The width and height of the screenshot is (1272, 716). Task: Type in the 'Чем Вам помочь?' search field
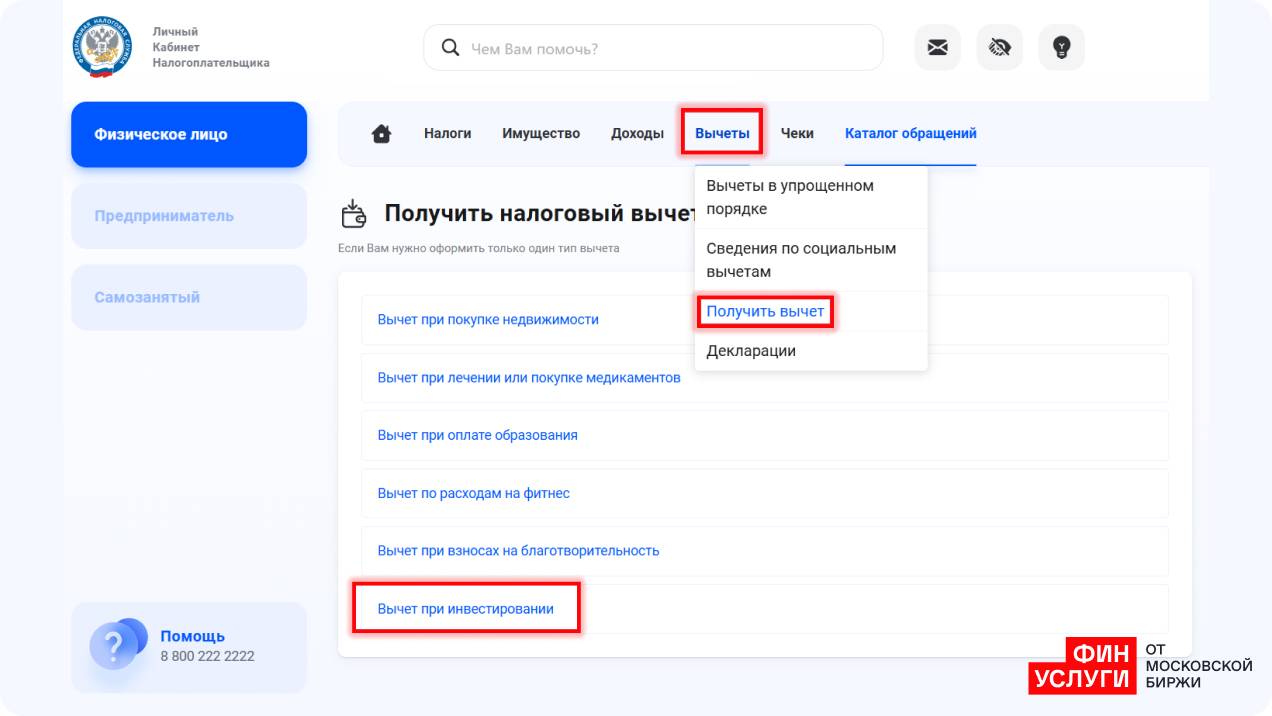670,48
